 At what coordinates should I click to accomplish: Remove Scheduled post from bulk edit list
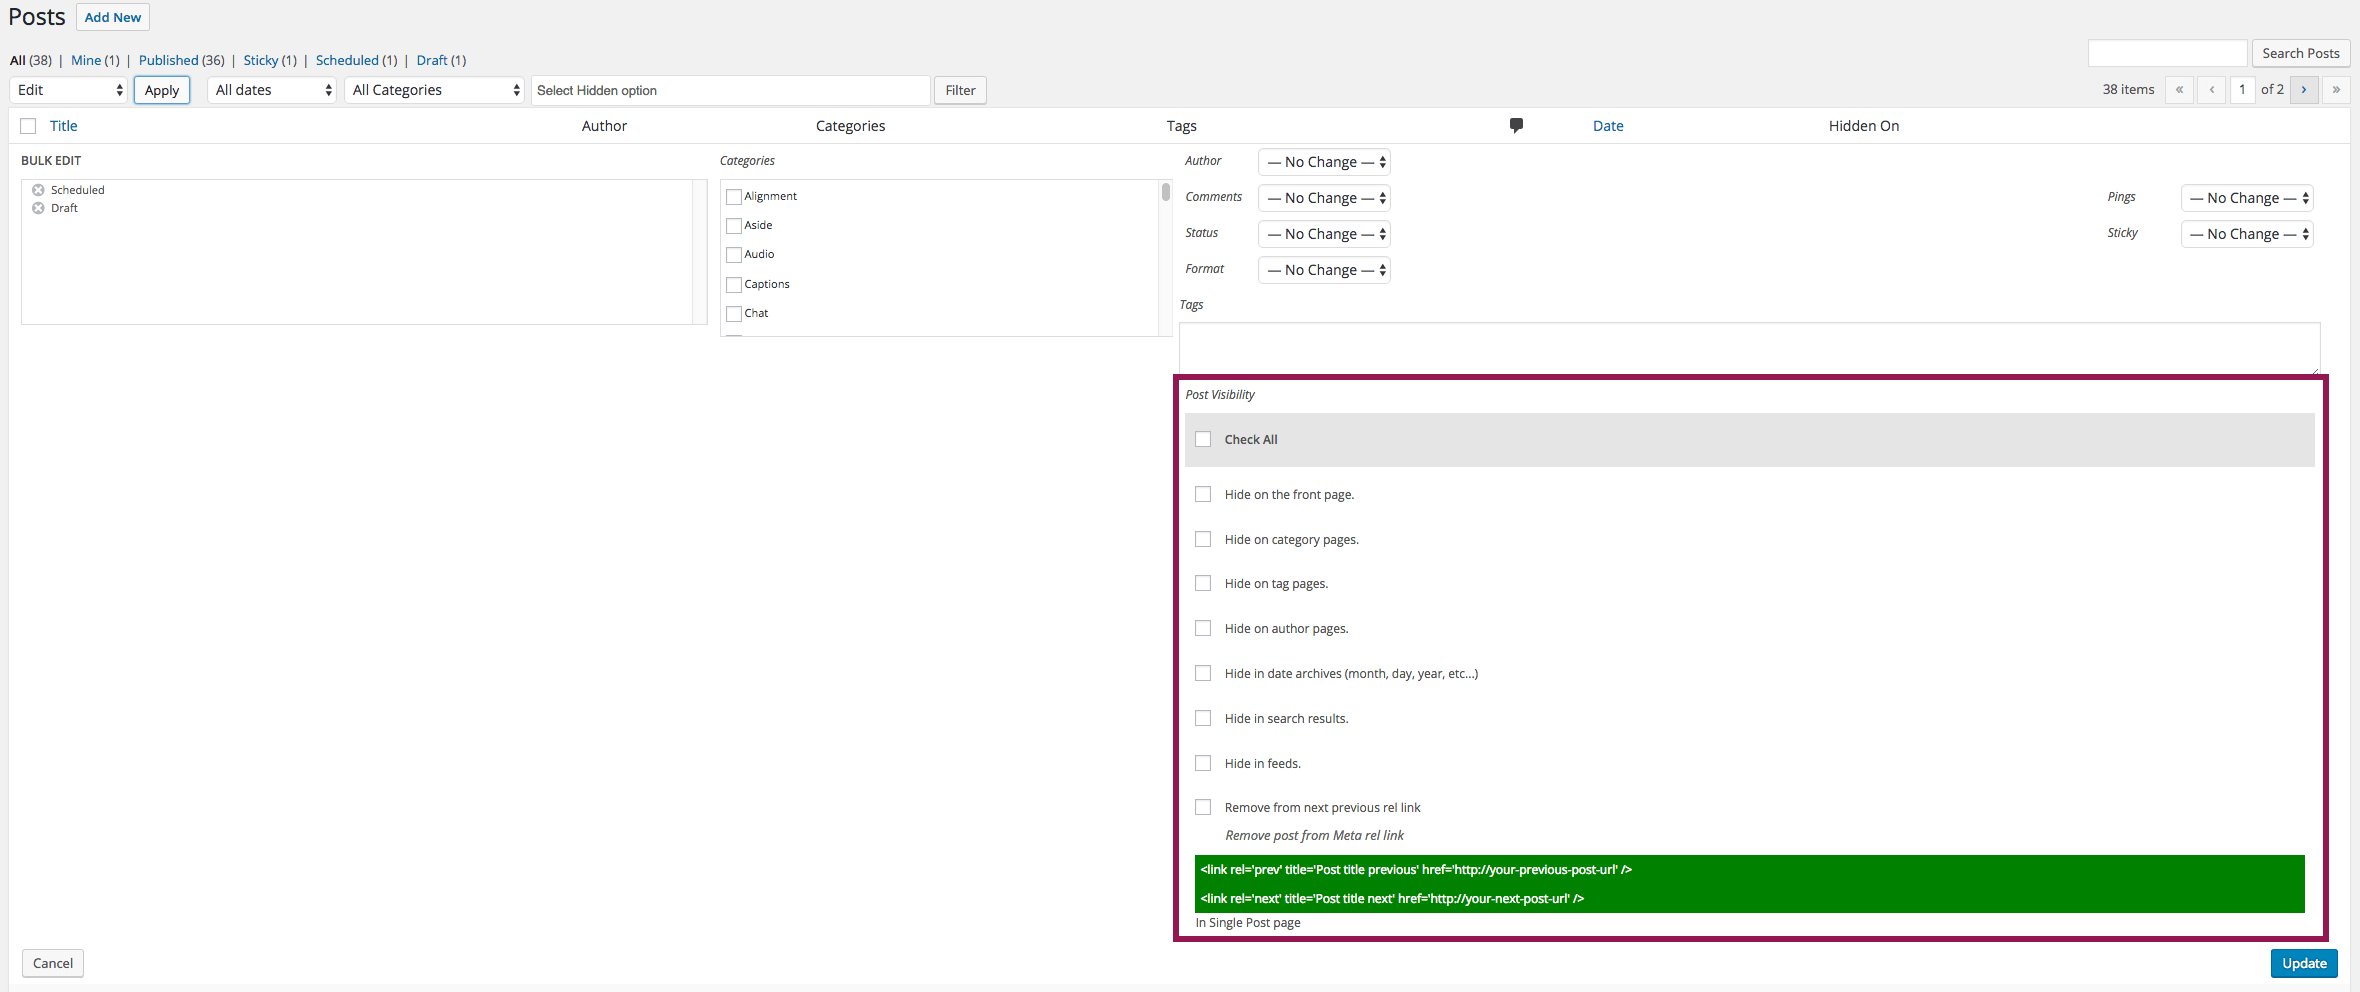point(38,190)
